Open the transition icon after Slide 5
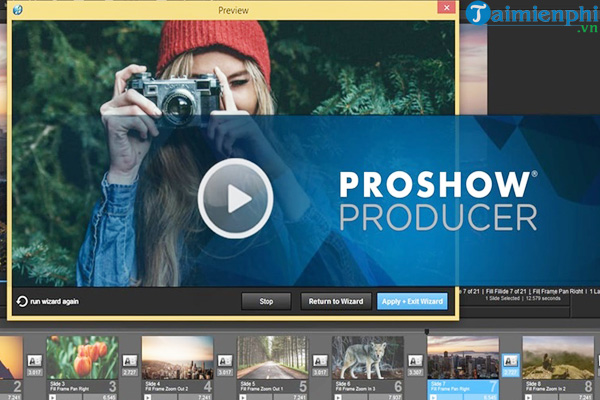600x400 pixels. click(x=320, y=361)
